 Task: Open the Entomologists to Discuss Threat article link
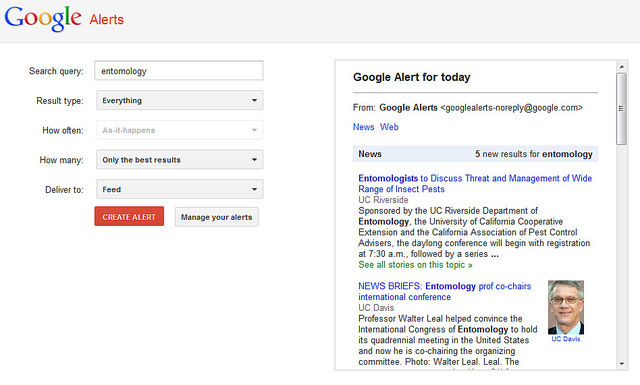click(475, 184)
